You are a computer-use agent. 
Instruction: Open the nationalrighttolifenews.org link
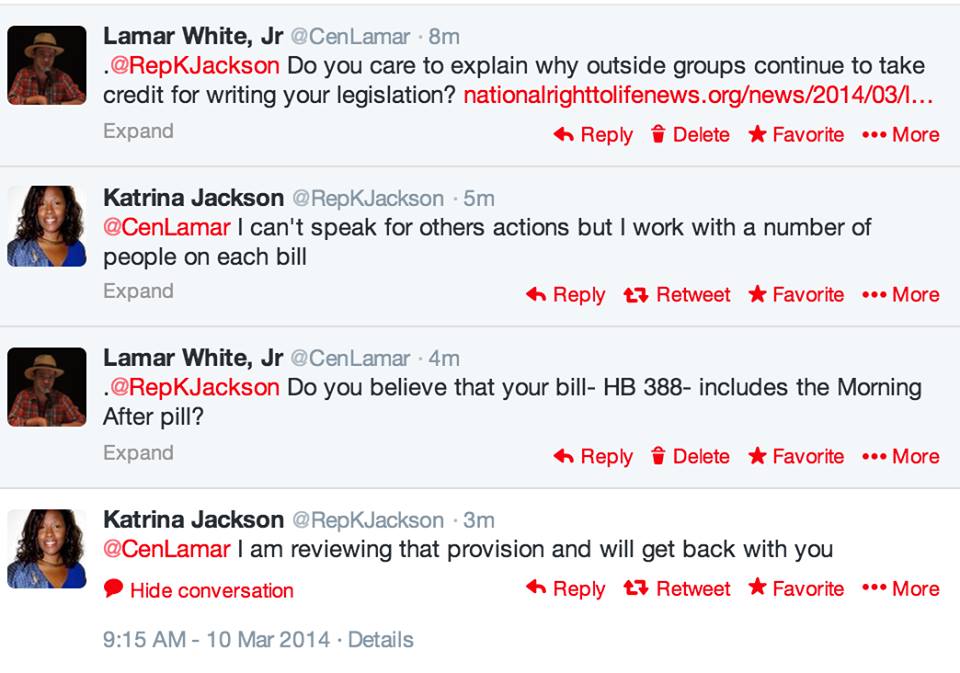point(698,96)
